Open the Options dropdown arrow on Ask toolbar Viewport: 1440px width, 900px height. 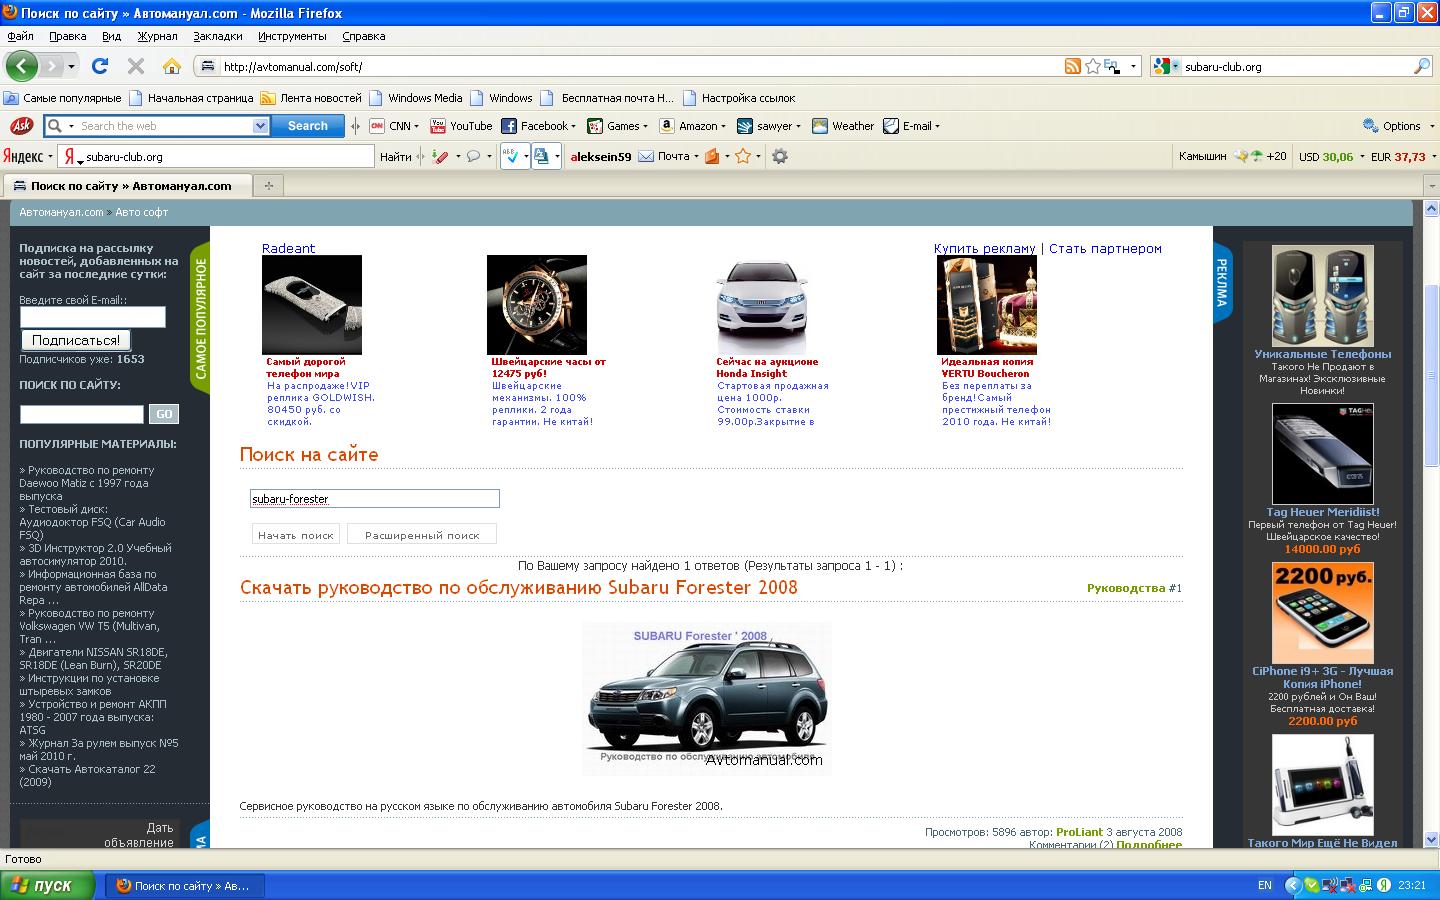(1430, 127)
